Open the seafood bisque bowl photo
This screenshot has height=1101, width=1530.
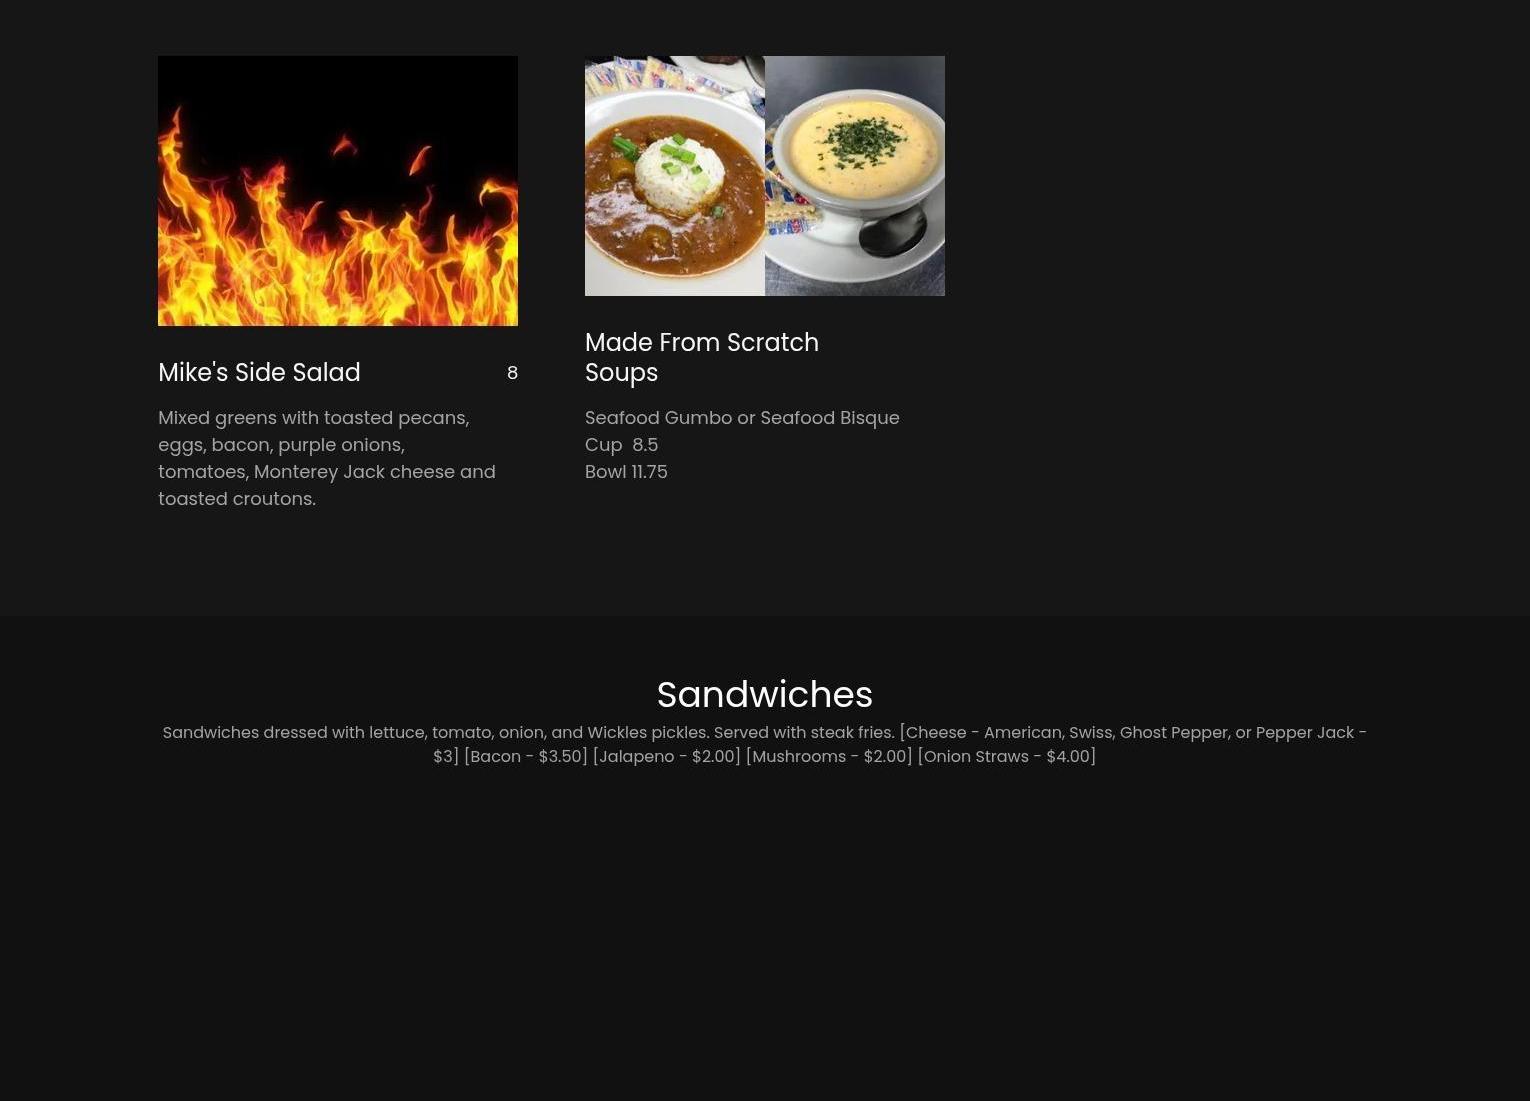click(855, 176)
